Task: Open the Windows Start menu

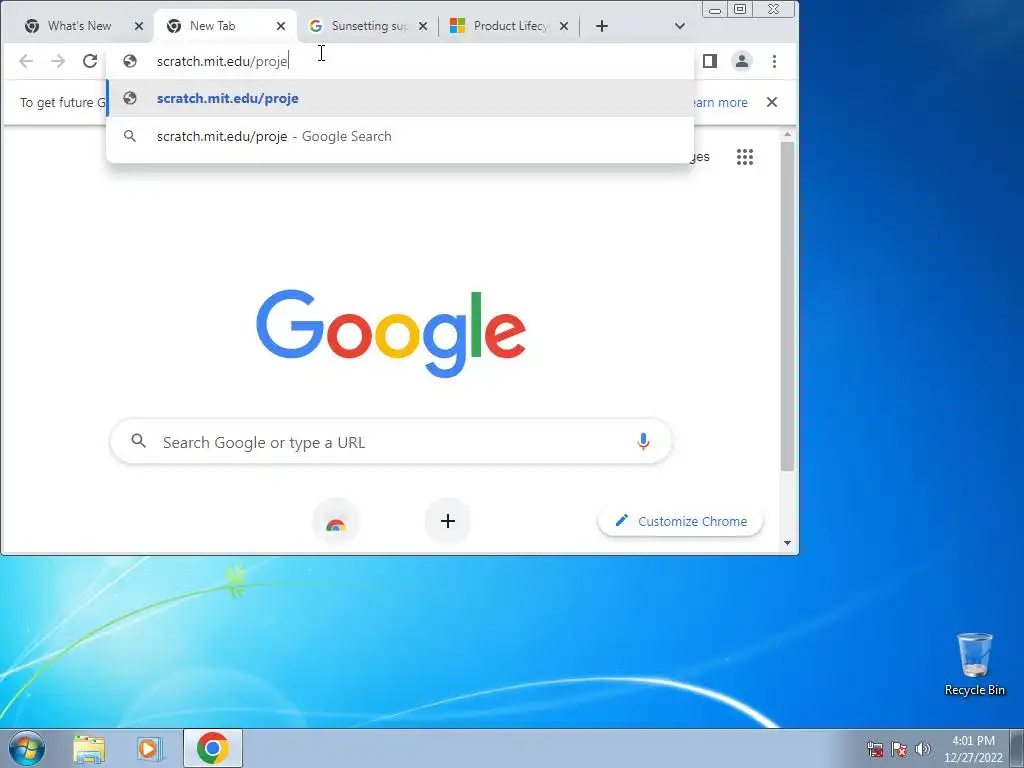Action: (27, 748)
